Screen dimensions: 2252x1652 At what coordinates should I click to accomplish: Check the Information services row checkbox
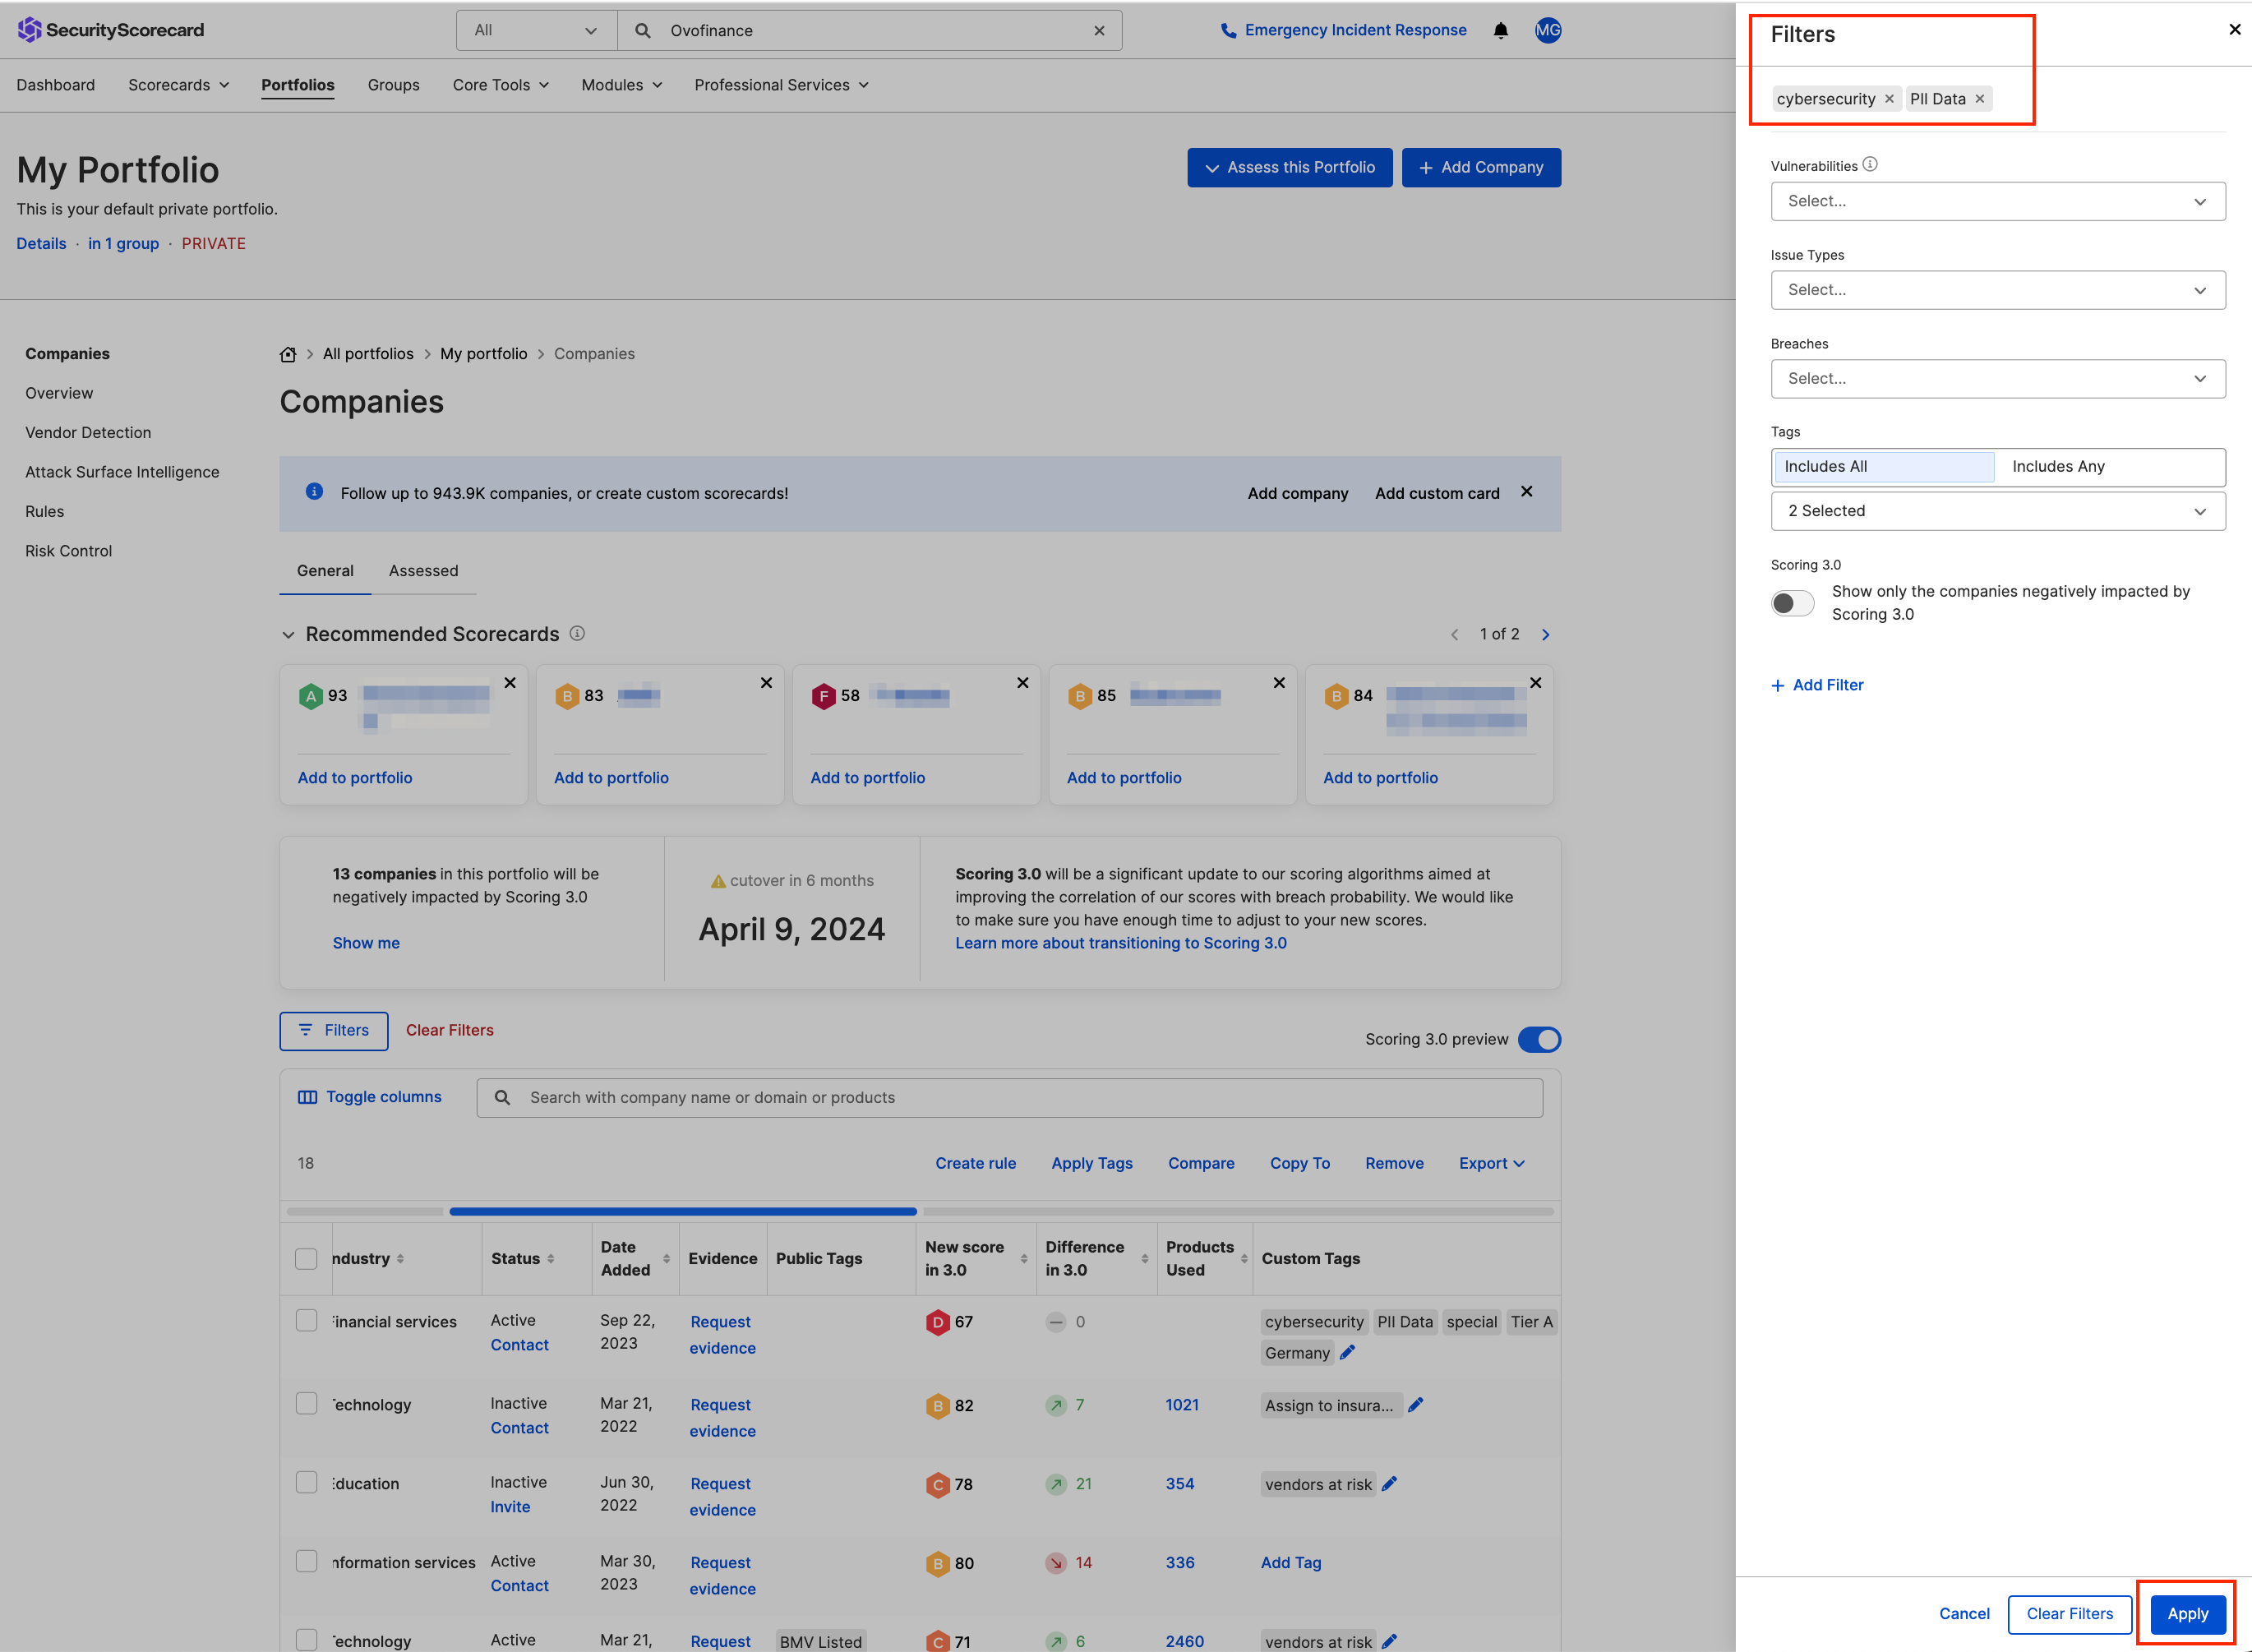306,1561
